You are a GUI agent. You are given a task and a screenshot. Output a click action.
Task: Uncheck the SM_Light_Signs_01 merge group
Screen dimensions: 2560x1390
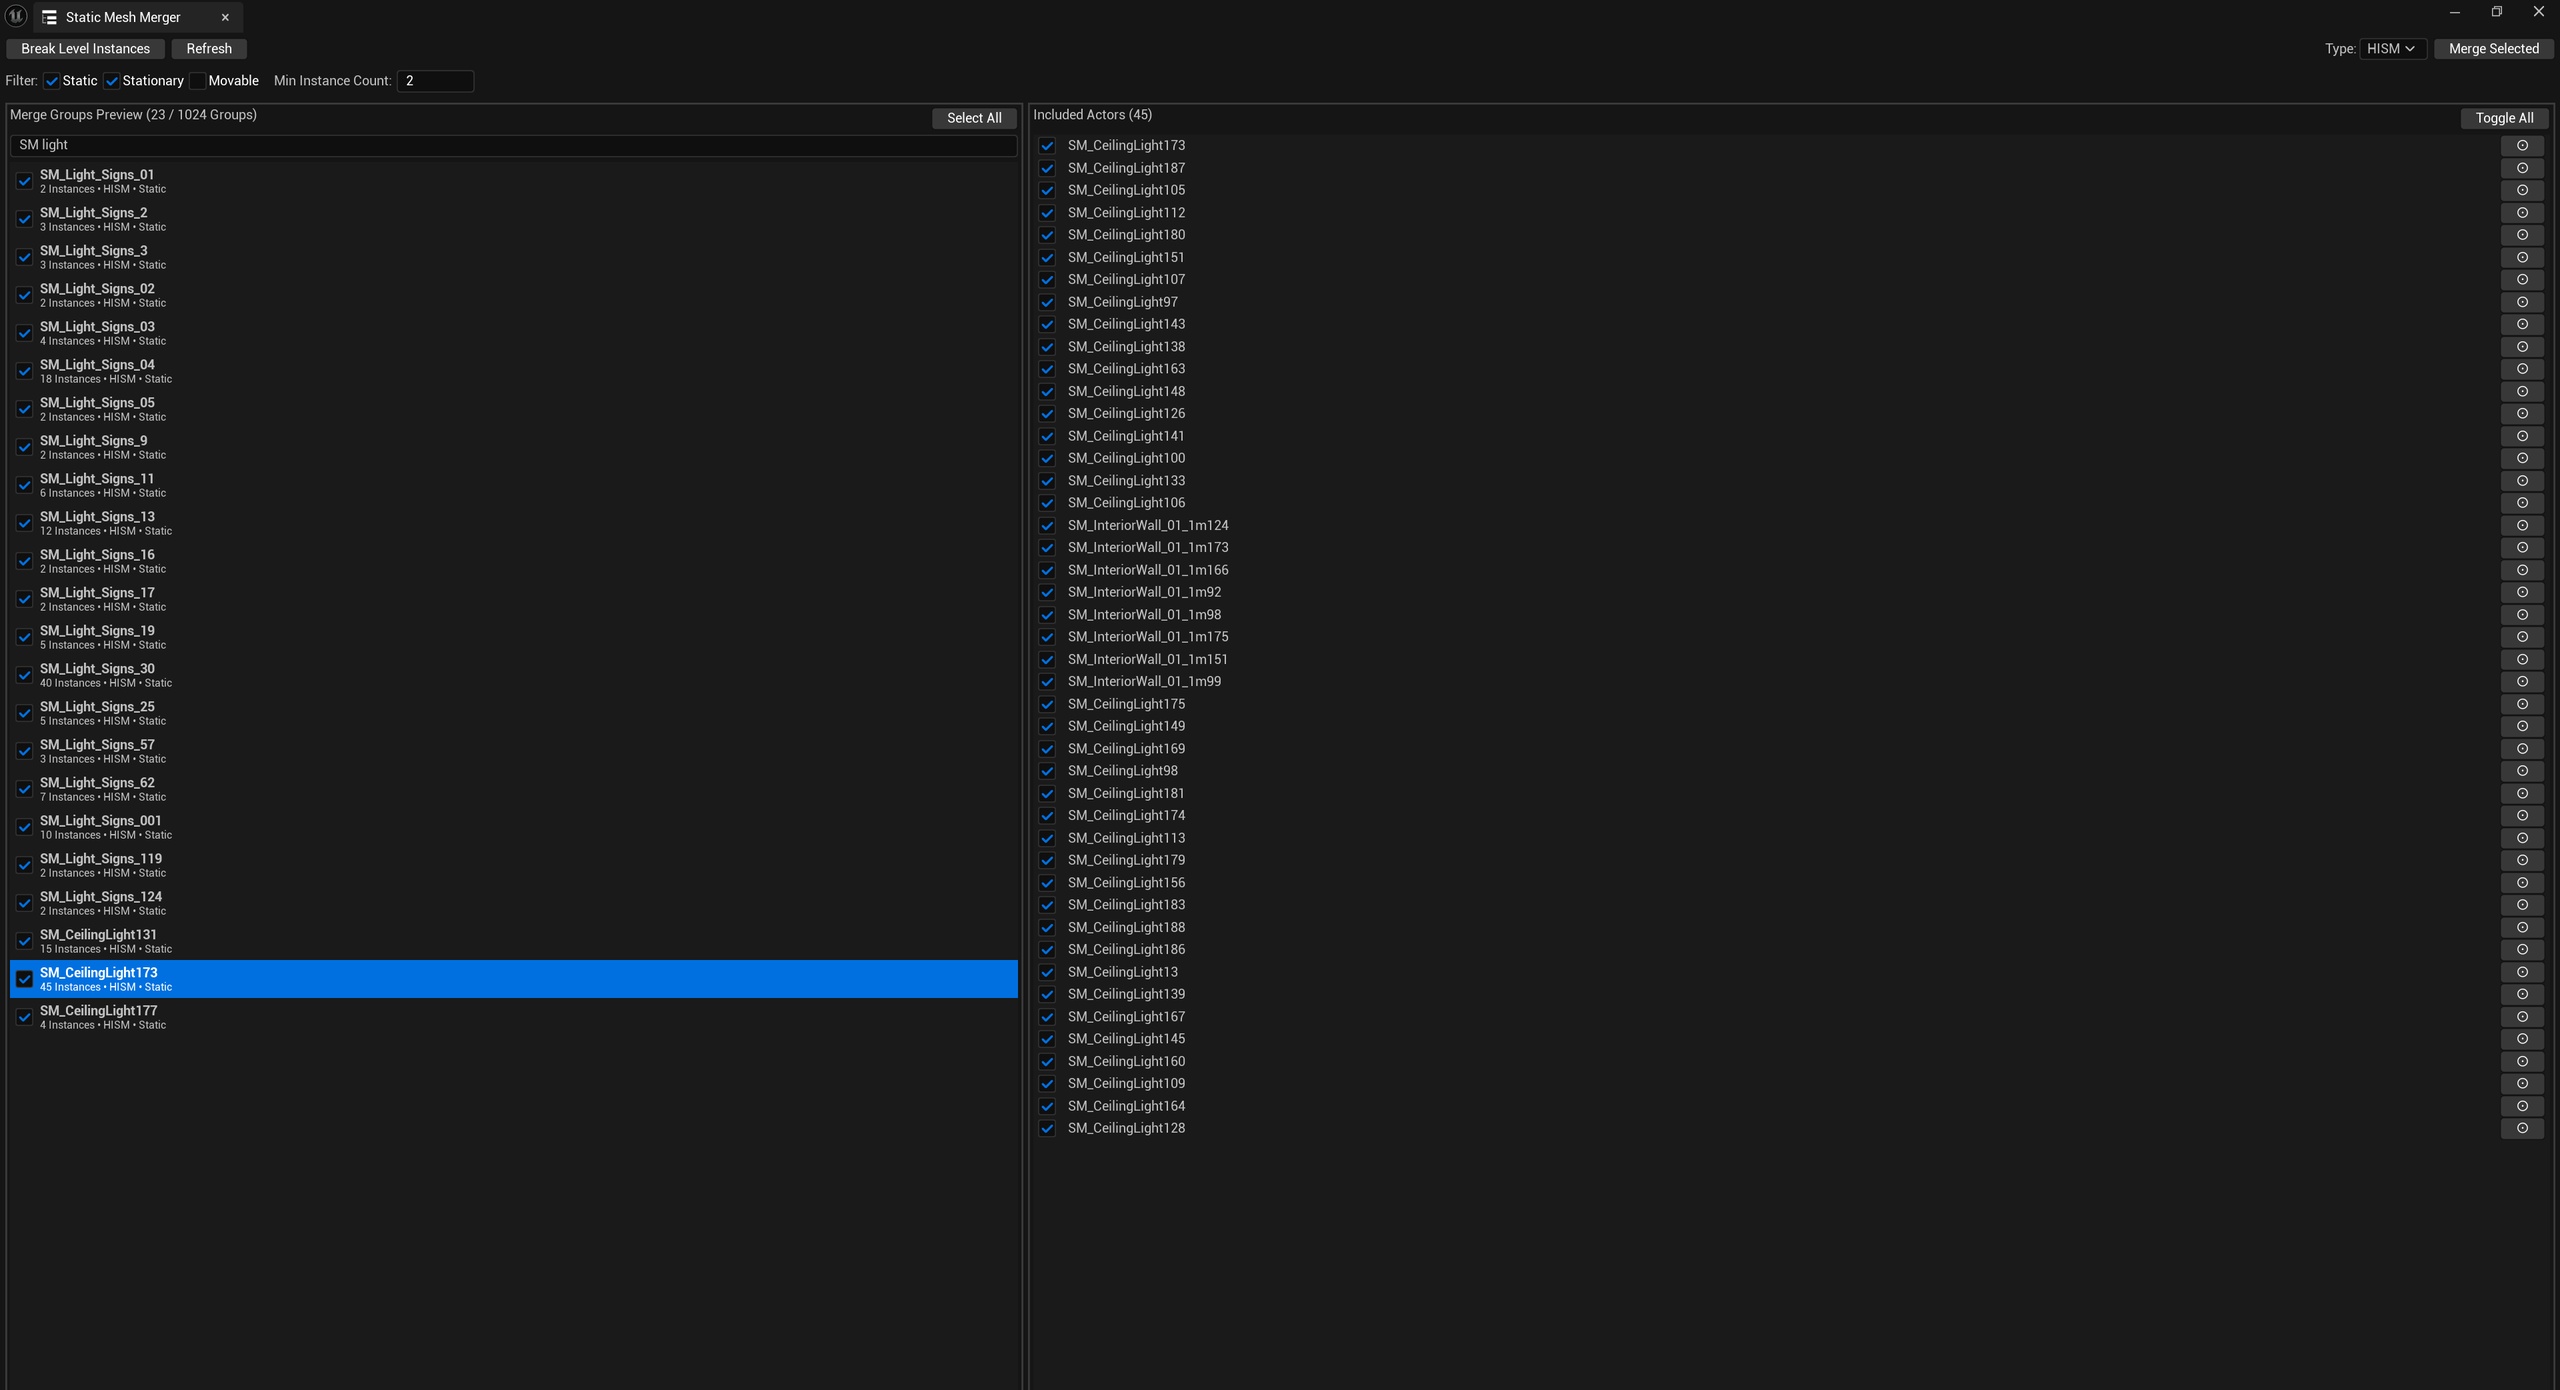[24, 181]
